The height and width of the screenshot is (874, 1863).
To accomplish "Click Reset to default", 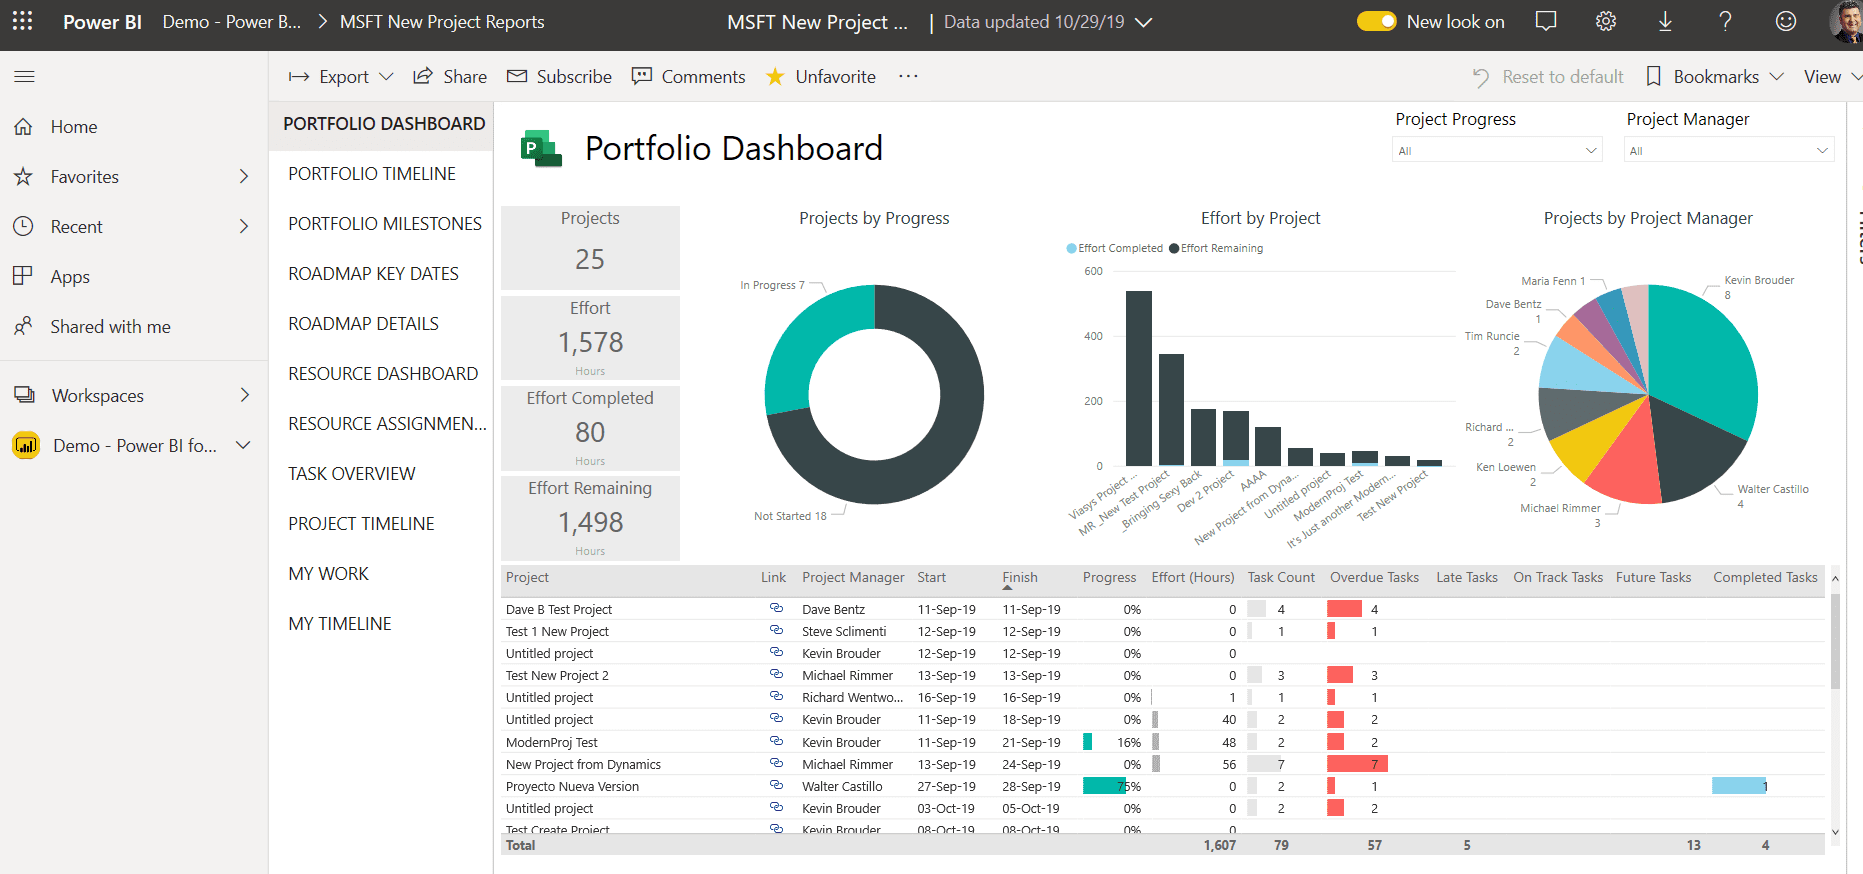I will [x=1548, y=77].
